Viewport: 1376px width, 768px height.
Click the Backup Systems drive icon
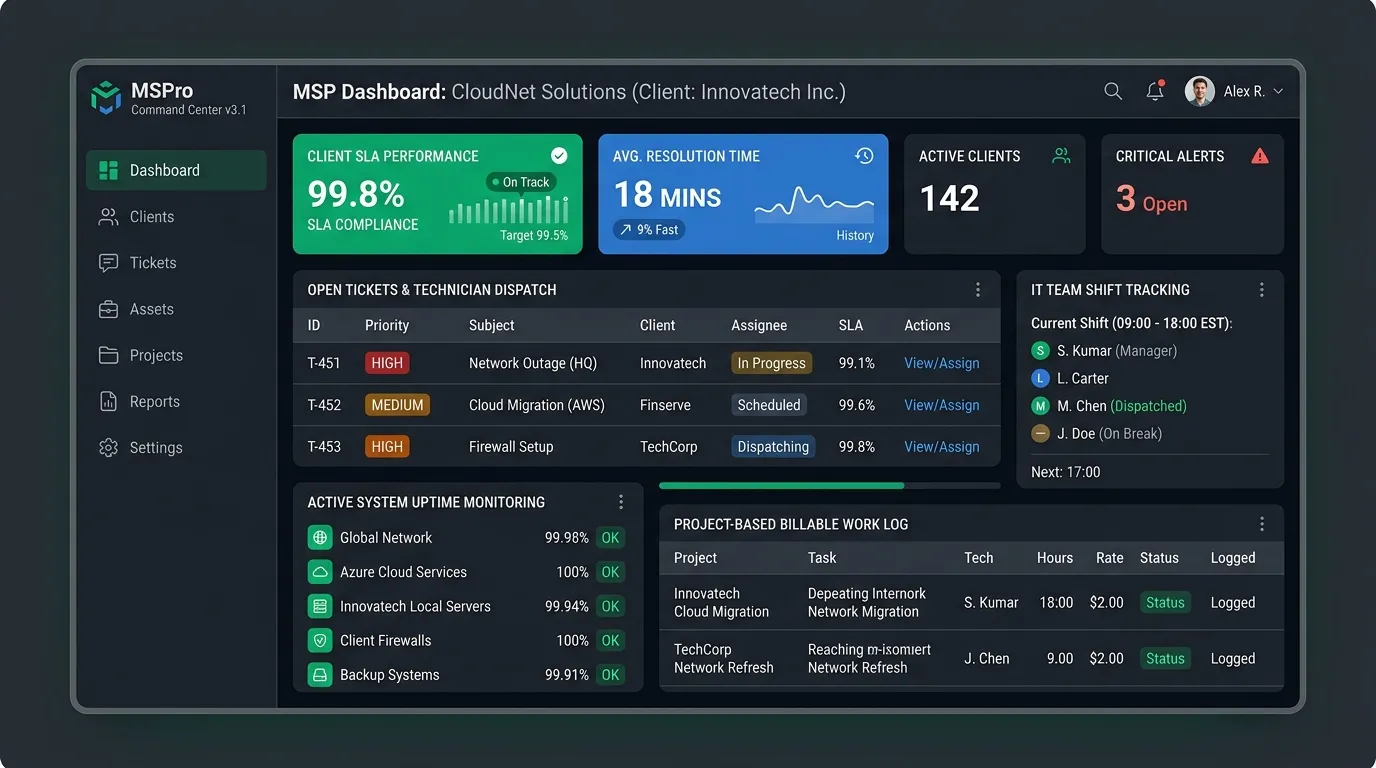tap(320, 675)
